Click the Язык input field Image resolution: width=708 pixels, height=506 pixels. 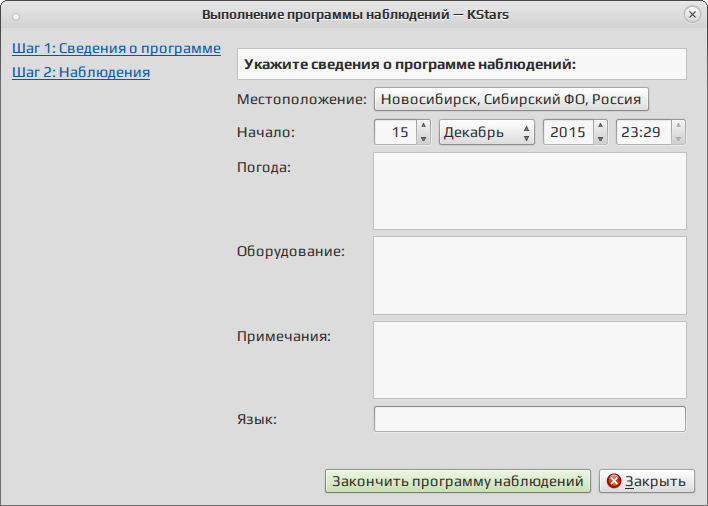[x=530, y=419]
